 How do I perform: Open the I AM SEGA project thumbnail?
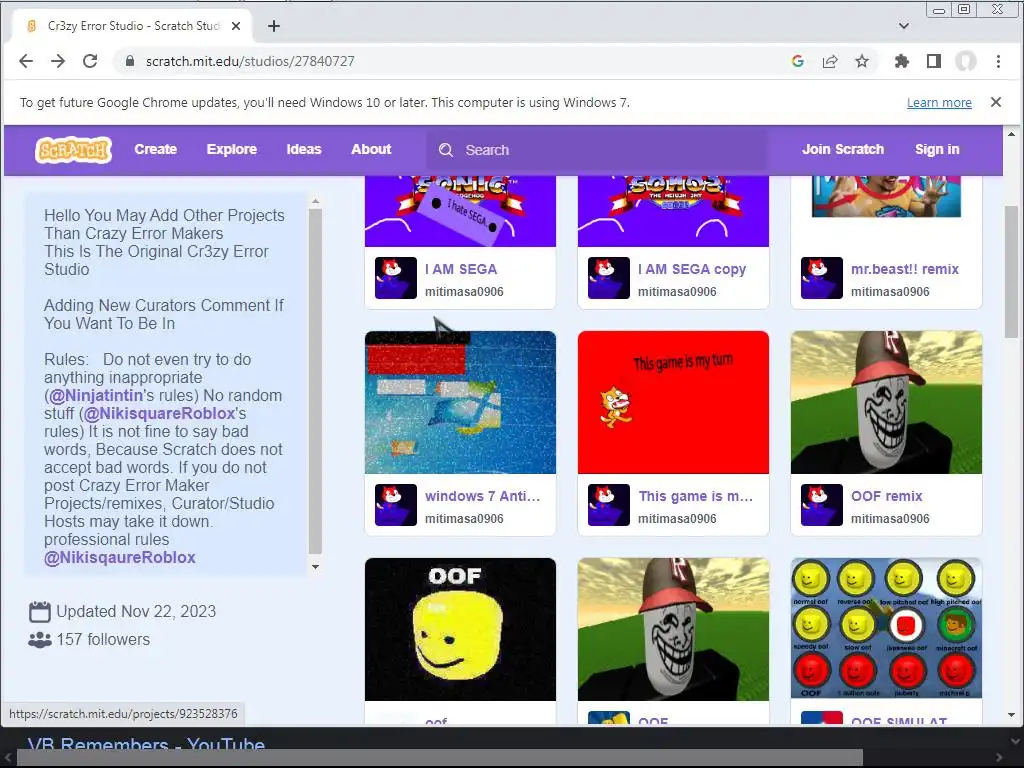tap(460, 211)
